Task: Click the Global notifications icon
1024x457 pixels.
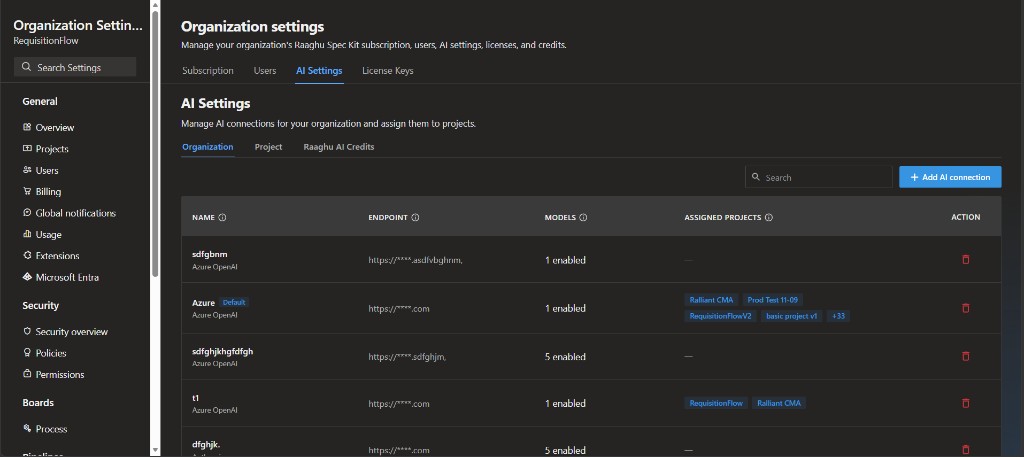Action: pyautogui.click(x=27, y=213)
